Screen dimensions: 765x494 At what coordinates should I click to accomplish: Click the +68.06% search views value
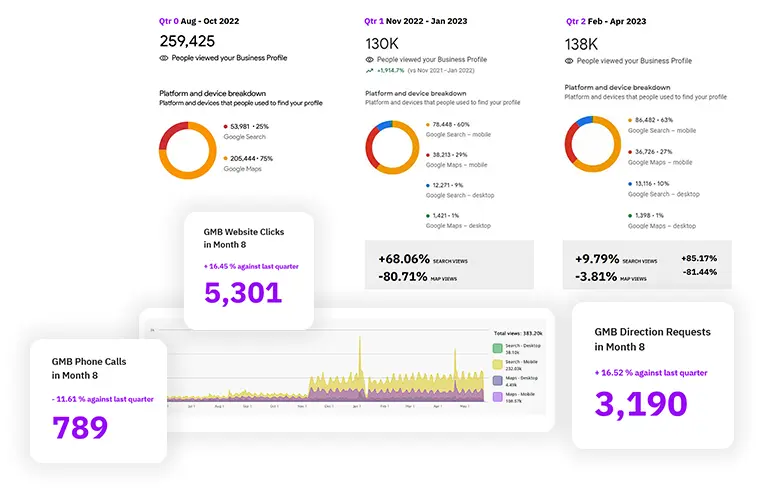404,259
